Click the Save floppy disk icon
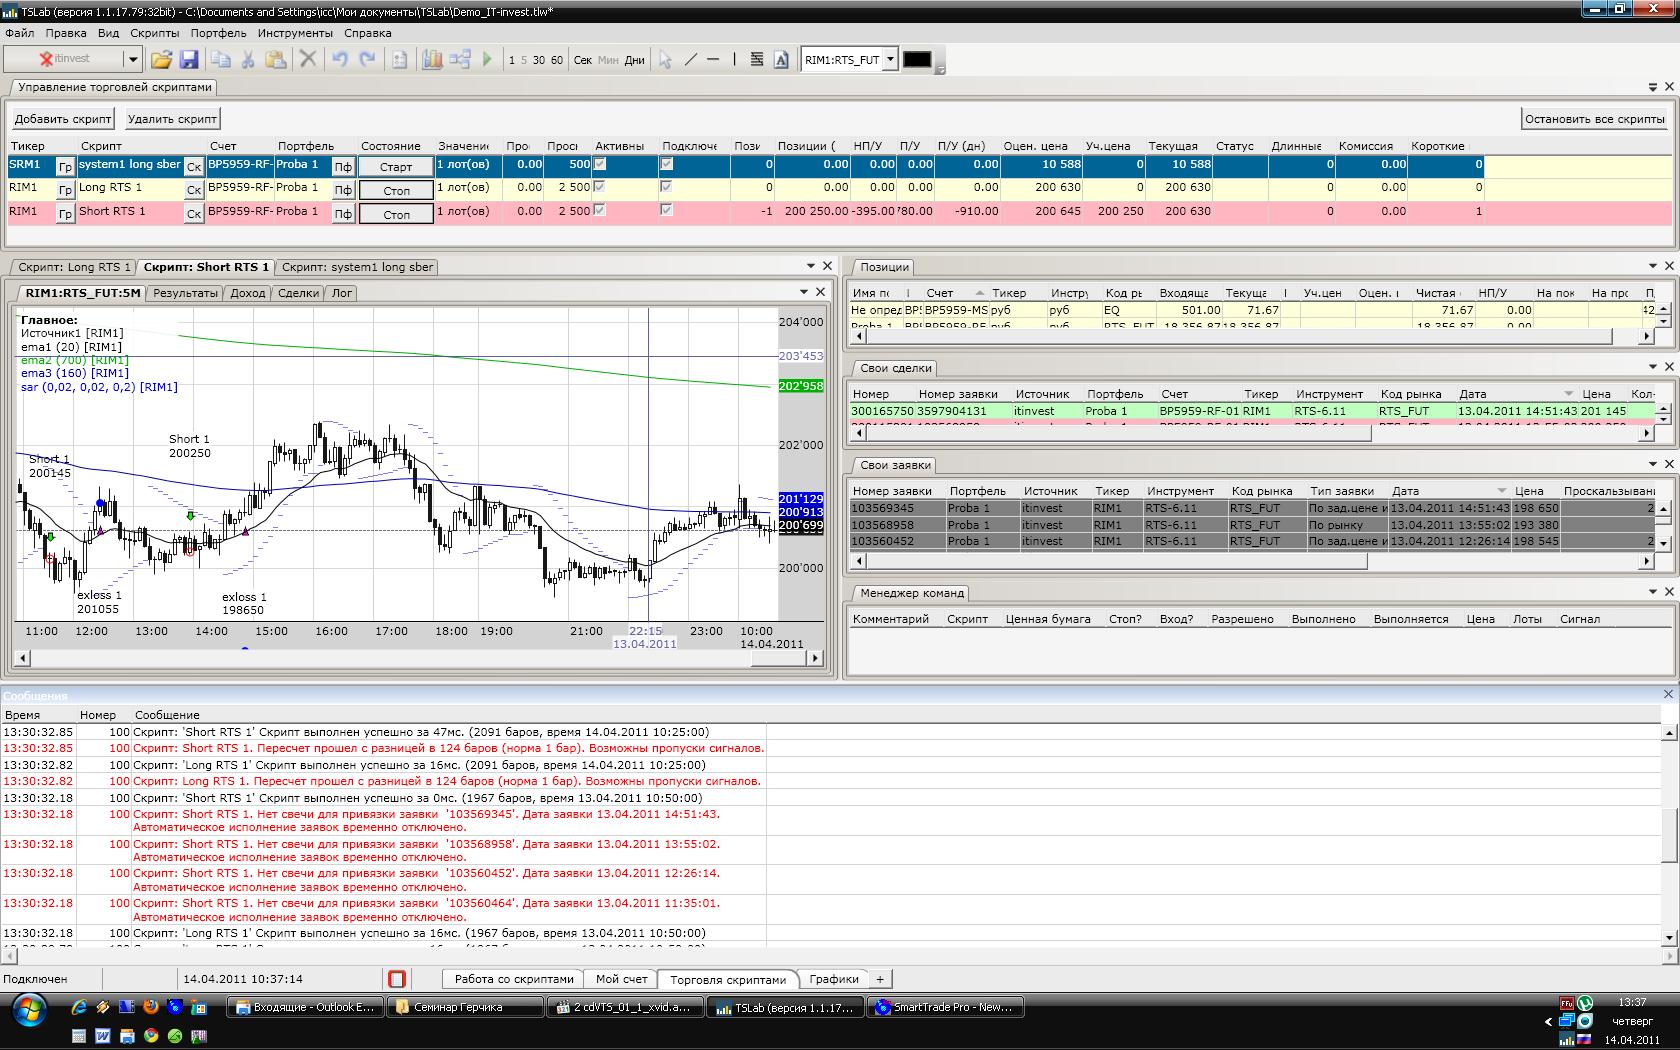 [188, 60]
